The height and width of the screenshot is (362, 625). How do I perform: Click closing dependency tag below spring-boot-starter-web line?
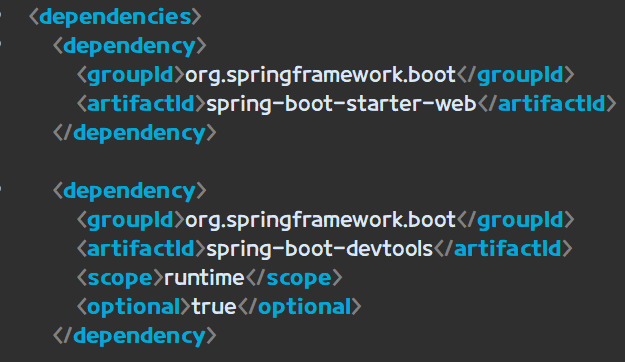tap(135, 134)
